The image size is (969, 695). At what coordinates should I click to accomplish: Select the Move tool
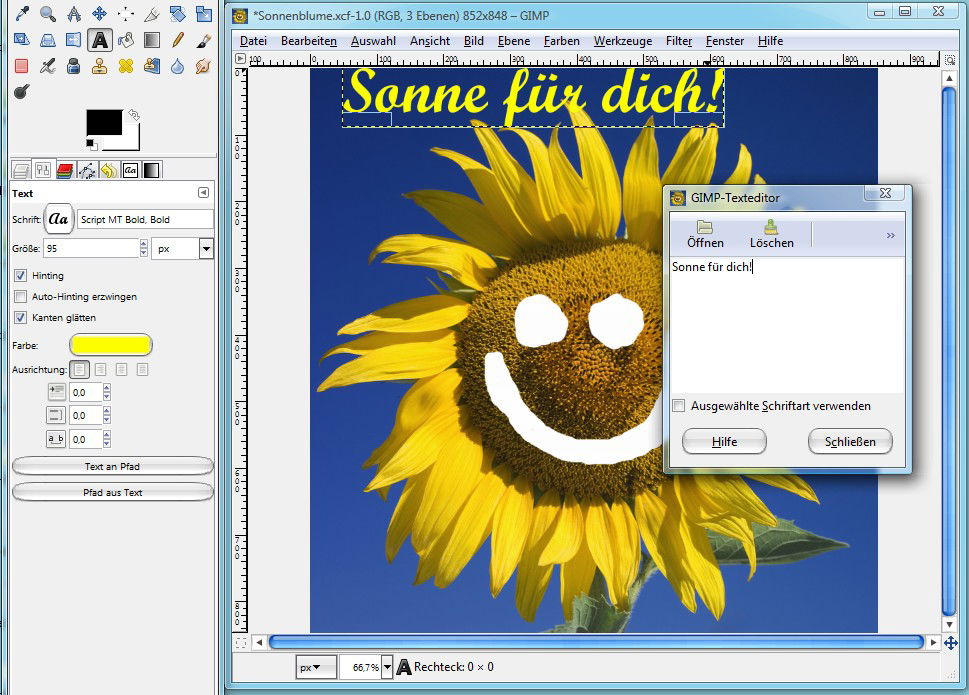[99, 14]
